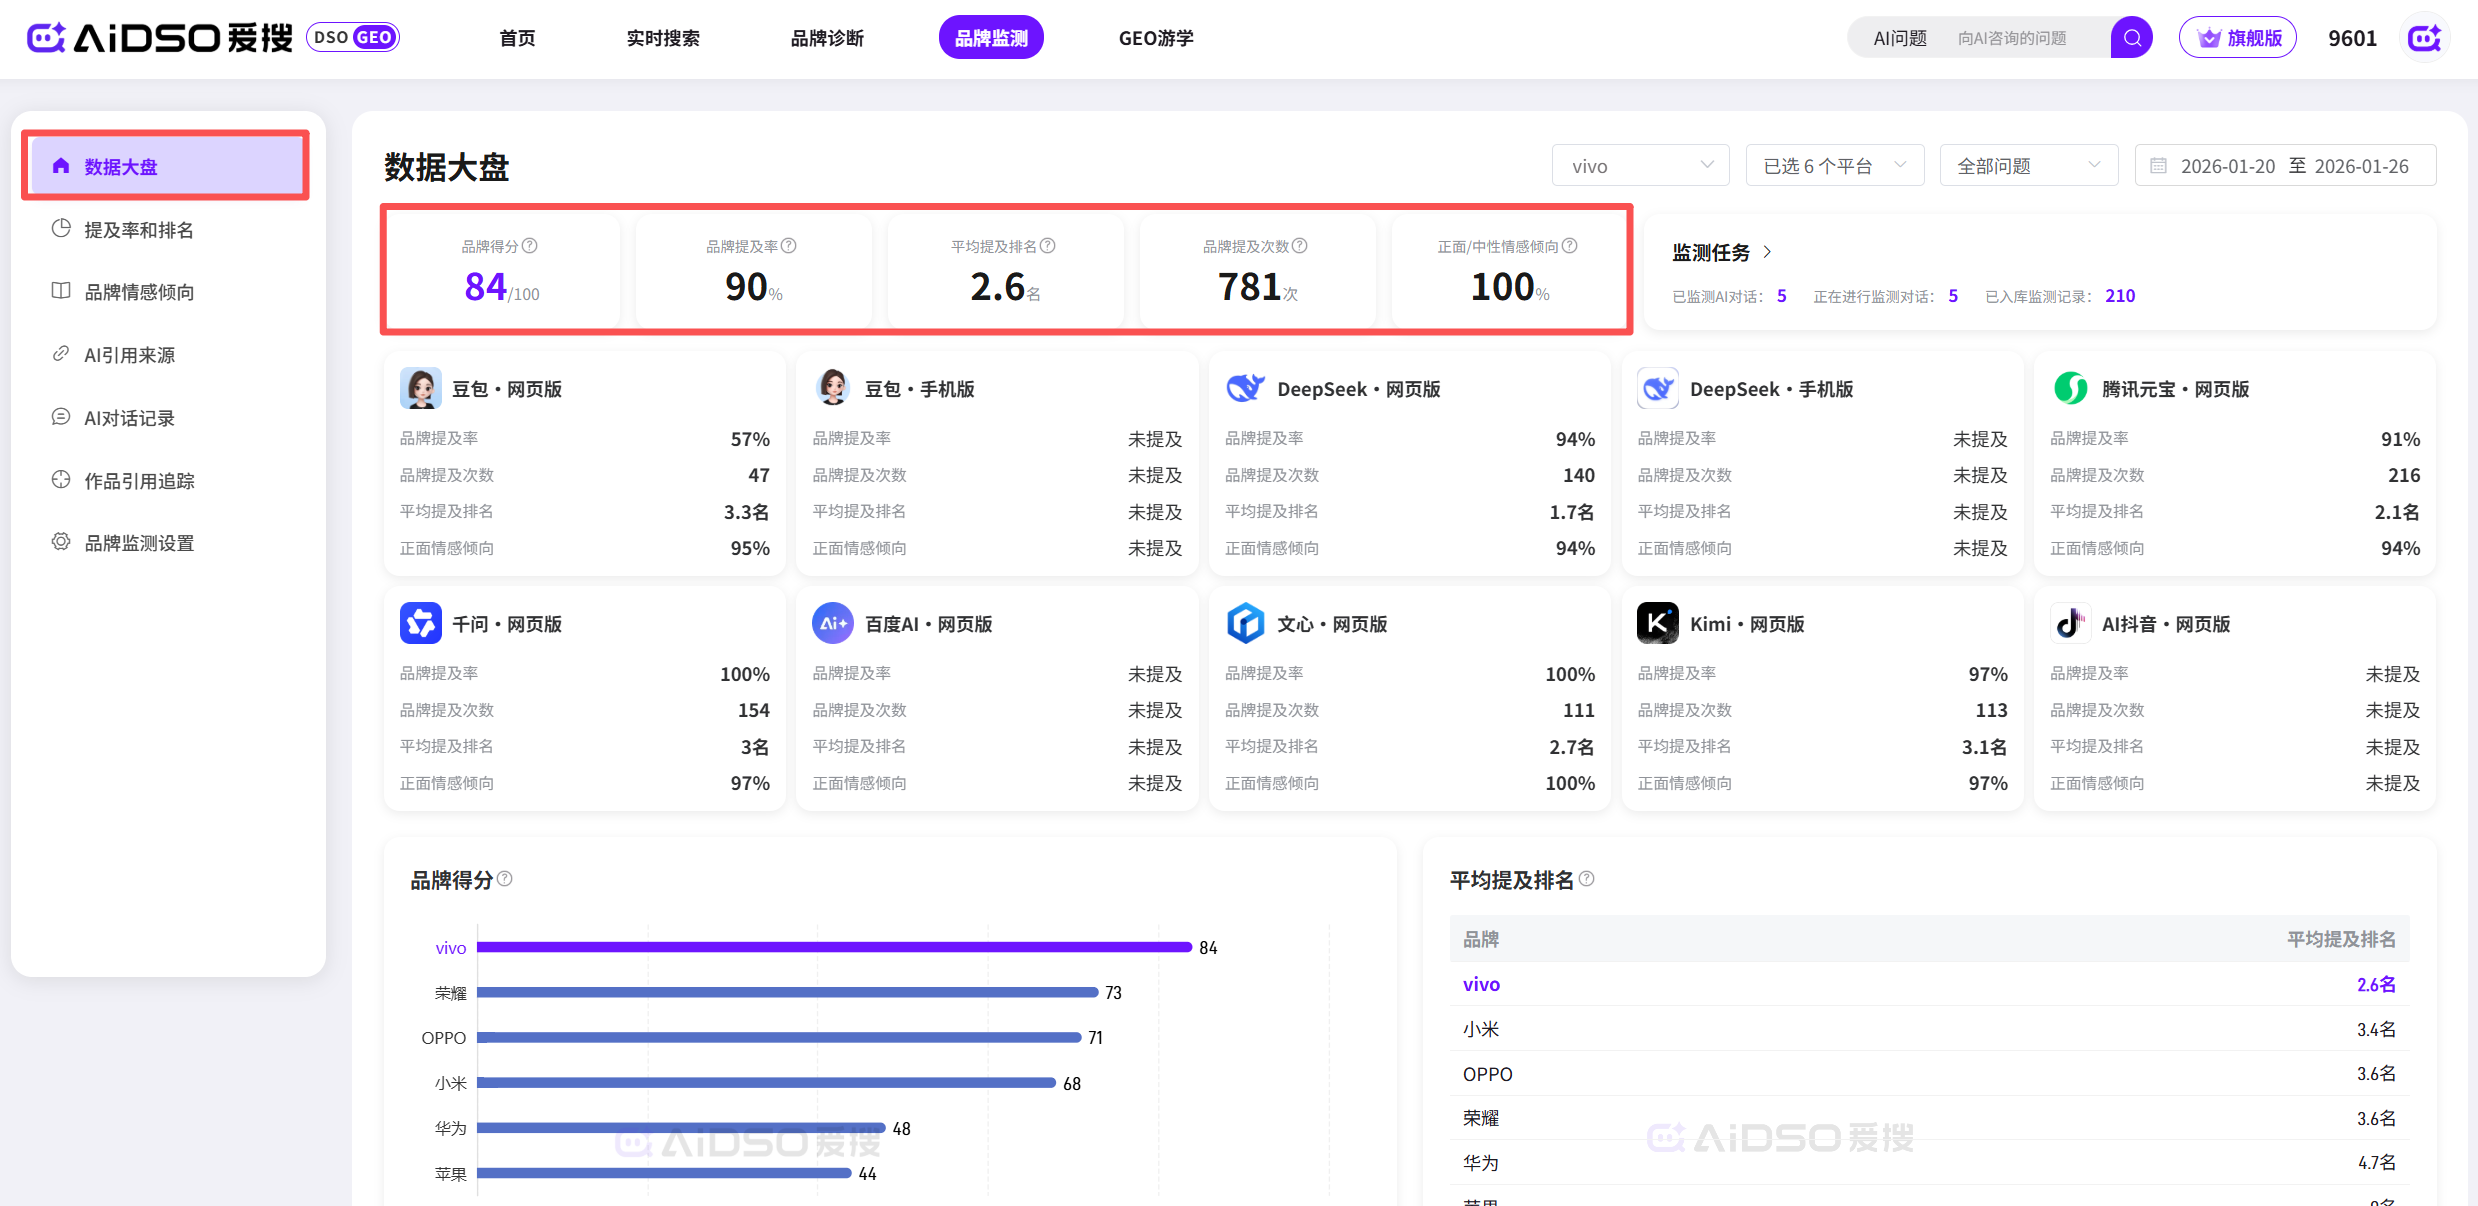
Task: Switch to the 品牌诊断 tab
Action: (827, 38)
